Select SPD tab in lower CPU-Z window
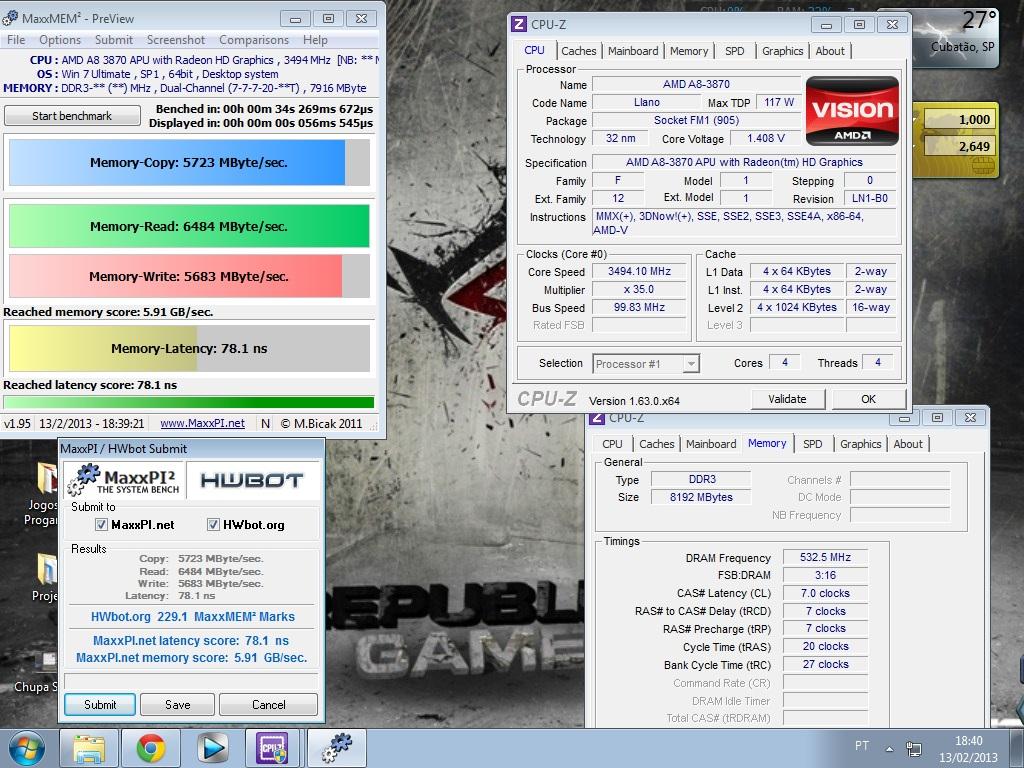 (812, 444)
